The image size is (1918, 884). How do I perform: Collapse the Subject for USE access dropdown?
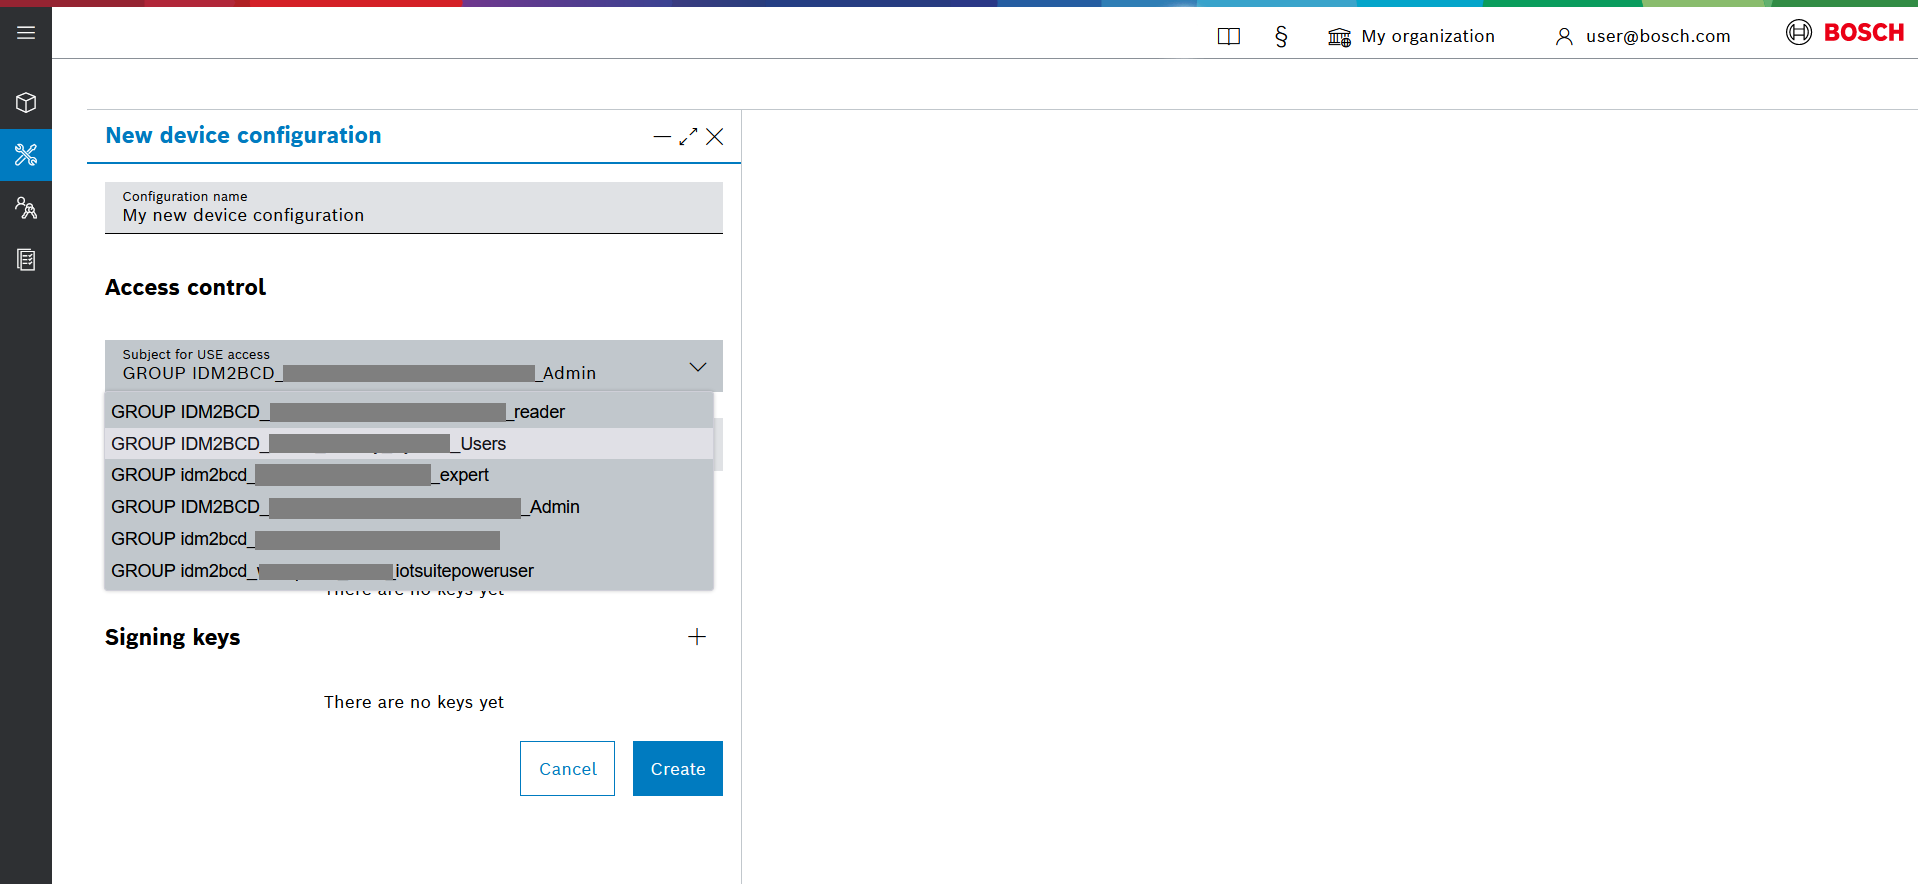click(697, 367)
